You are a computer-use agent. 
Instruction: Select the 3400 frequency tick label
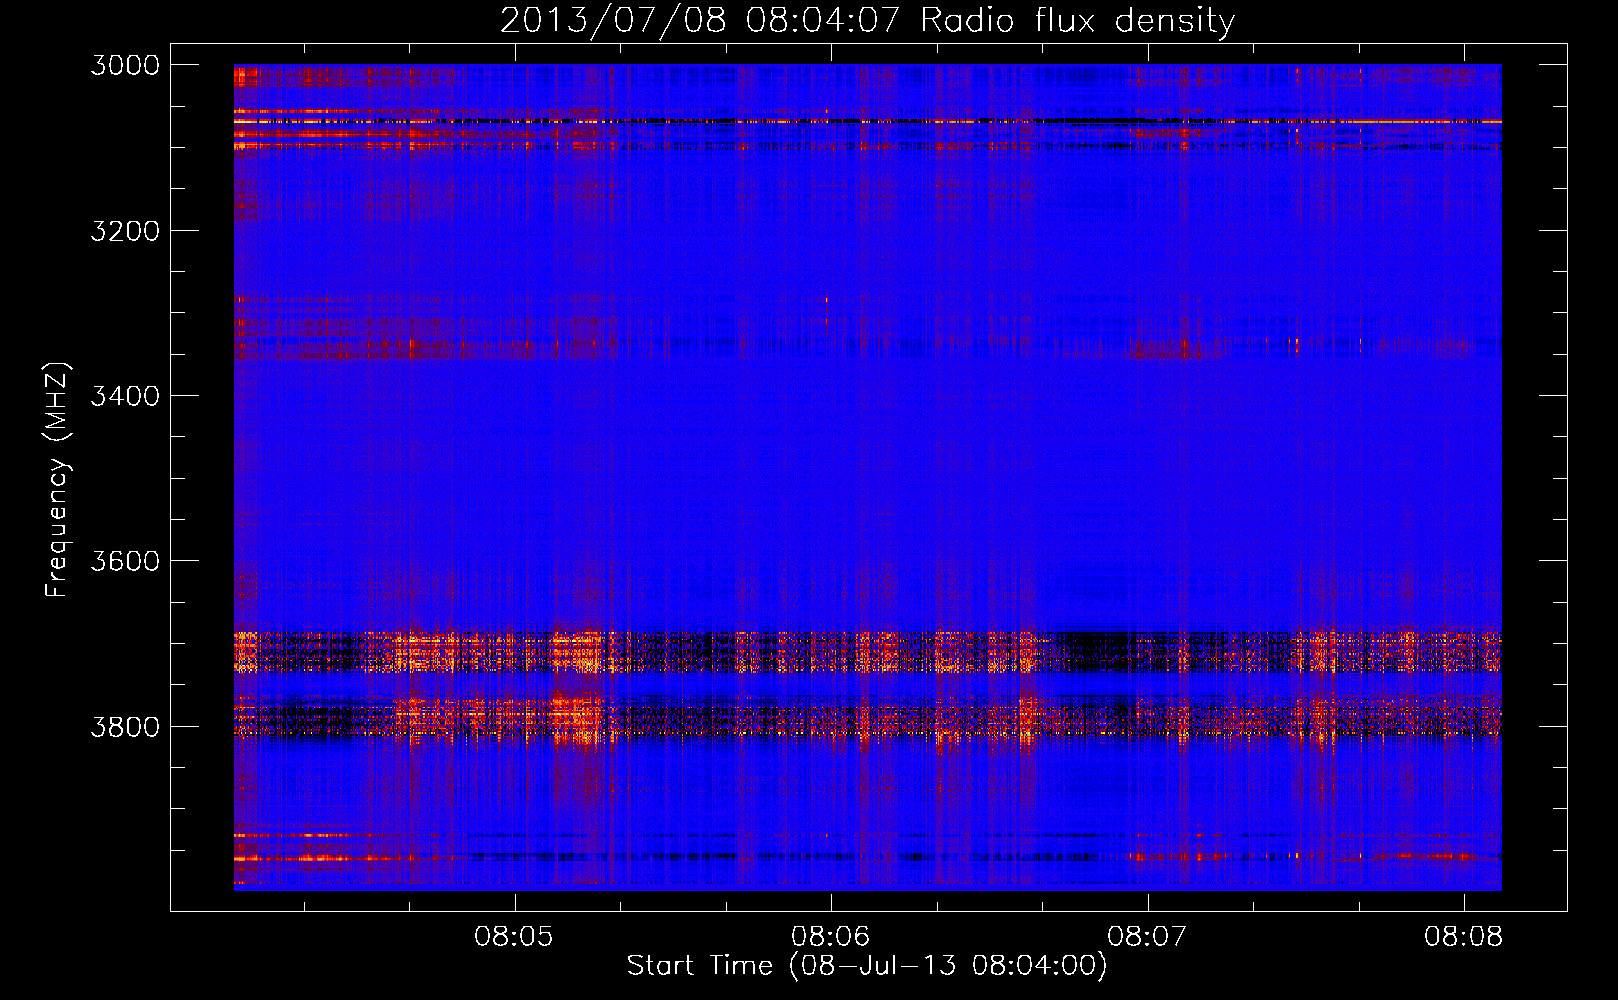125,396
